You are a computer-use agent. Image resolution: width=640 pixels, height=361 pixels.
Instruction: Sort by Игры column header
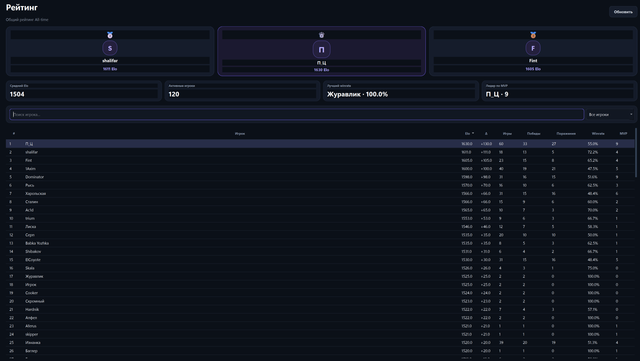coord(507,134)
